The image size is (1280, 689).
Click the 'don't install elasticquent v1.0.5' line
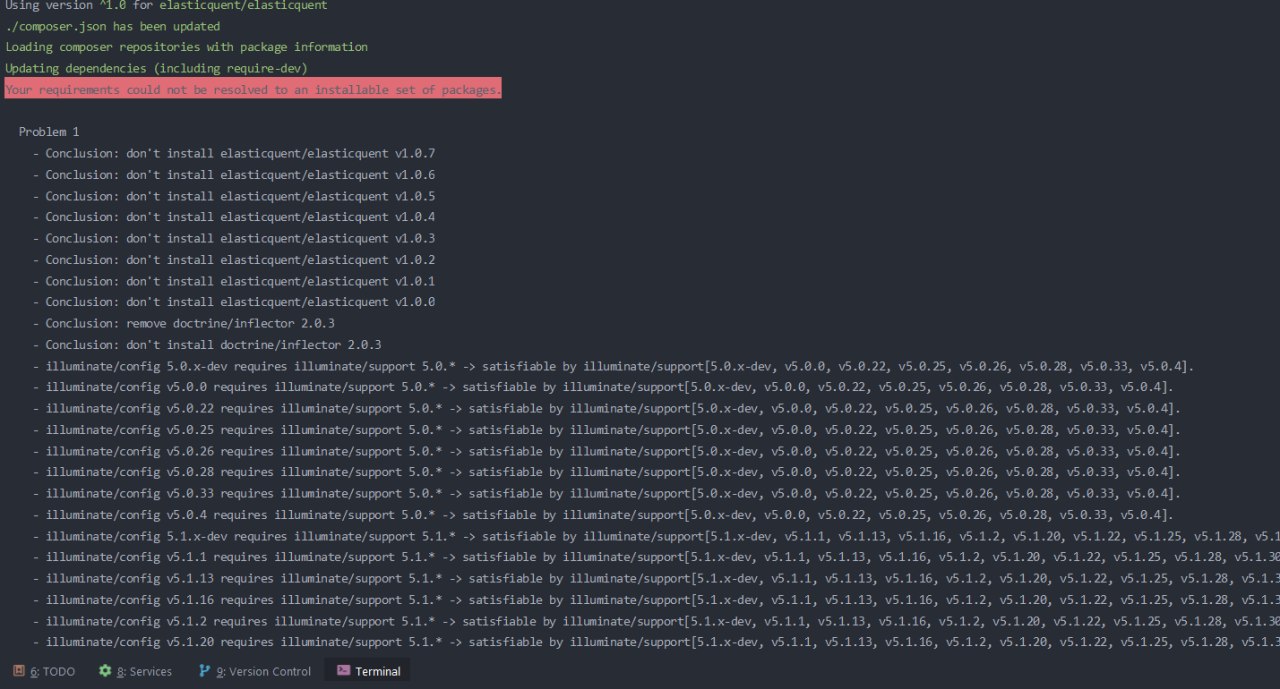233,196
